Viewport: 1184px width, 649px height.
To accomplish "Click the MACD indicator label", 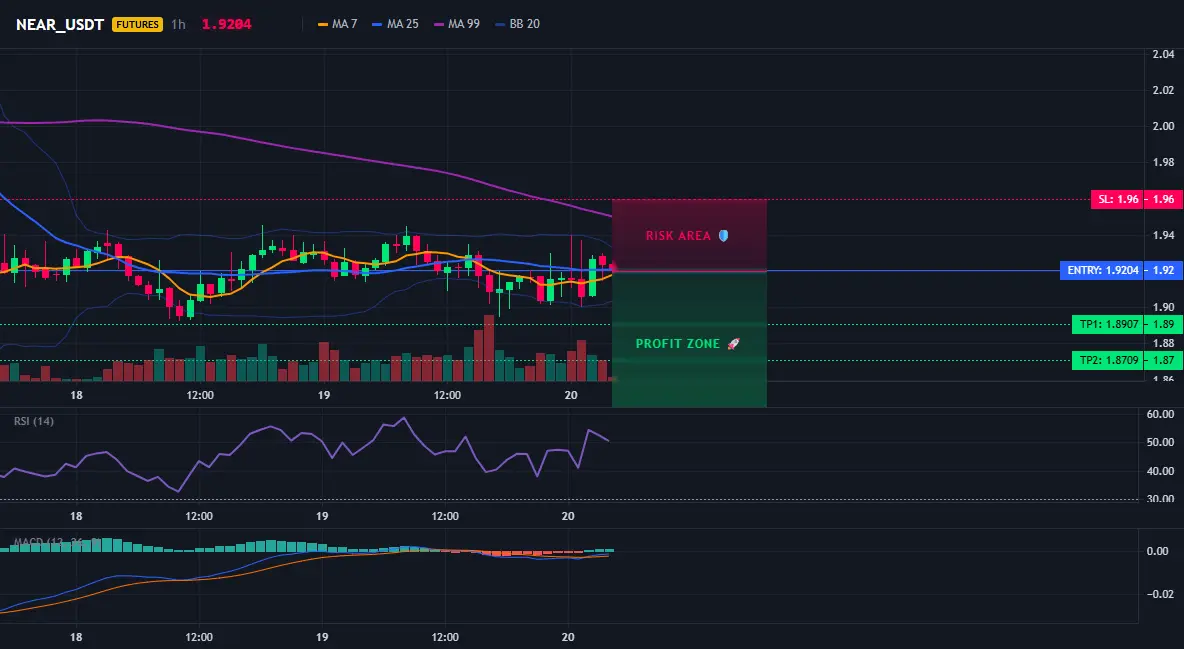I will point(57,542).
